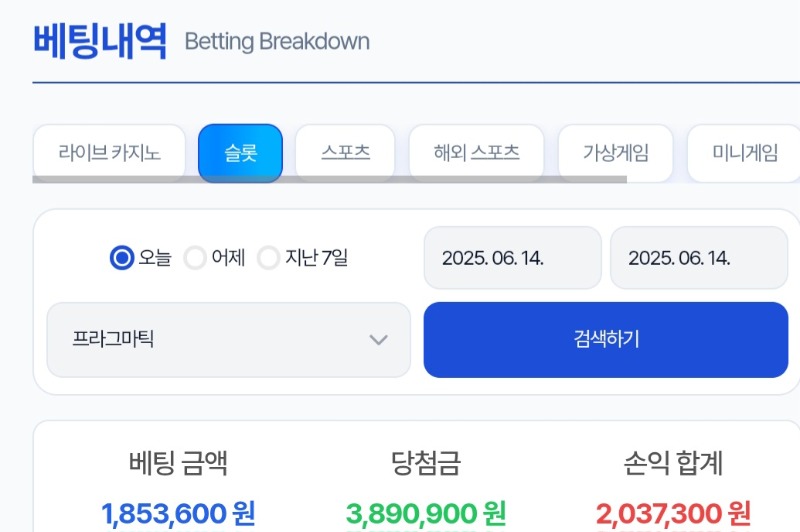Viewport: 800px width, 532px height.
Task: Click the 베팅 금액 amount 1,853,600 원
Action: tap(178, 513)
